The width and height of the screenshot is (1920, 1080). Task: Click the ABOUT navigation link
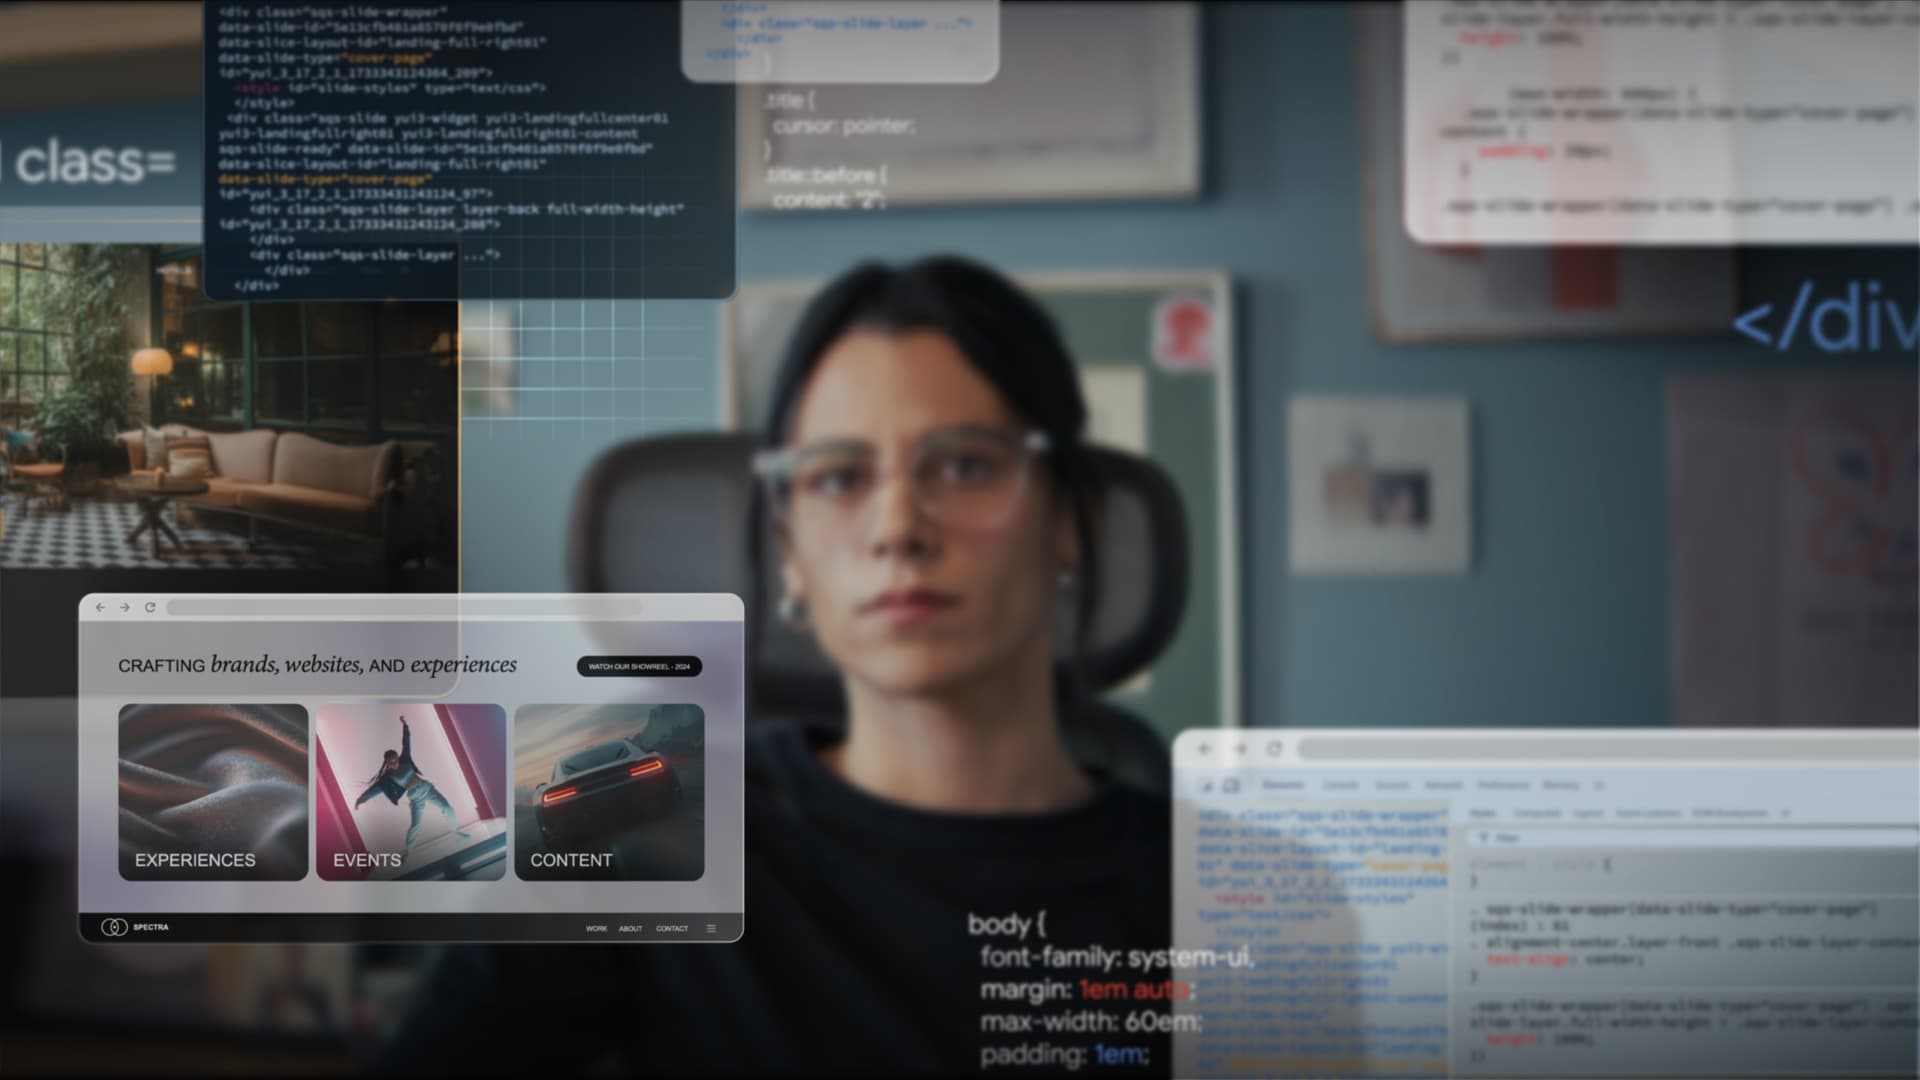pyautogui.click(x=629, y=928)
